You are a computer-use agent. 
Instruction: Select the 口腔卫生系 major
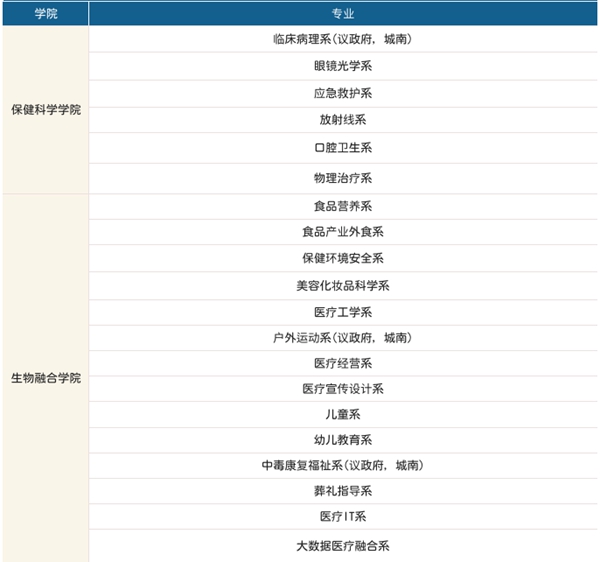coord(343,148)
